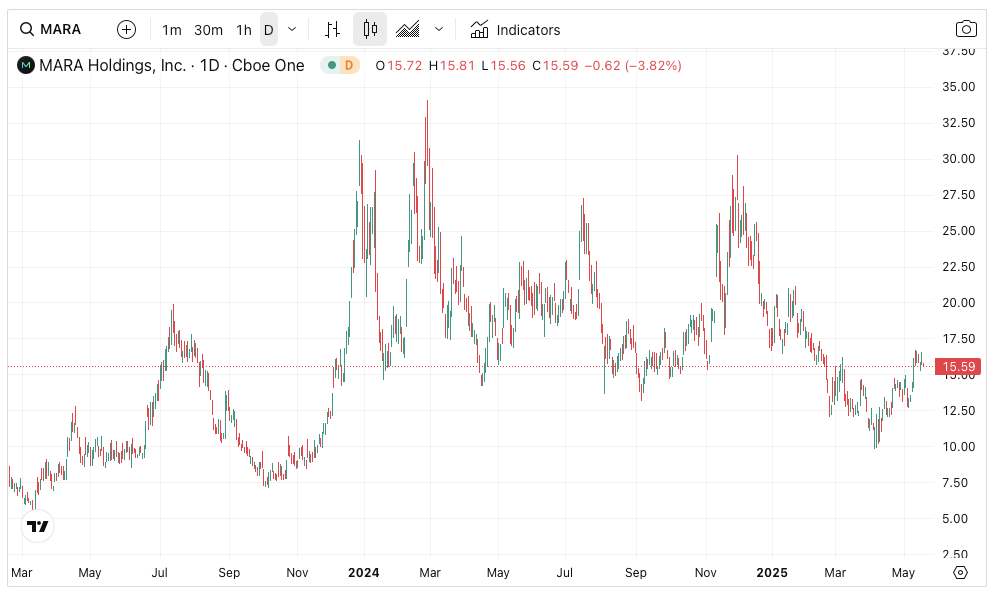Select the candles chart style
The height and width of the screenshot is (592, 992).
370,30
